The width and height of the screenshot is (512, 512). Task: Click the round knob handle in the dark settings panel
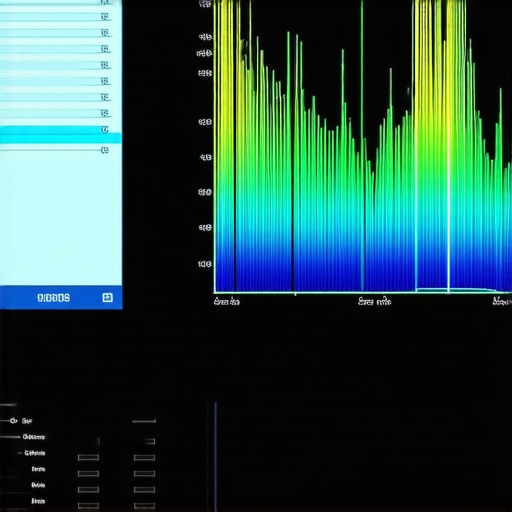point(13,421)
